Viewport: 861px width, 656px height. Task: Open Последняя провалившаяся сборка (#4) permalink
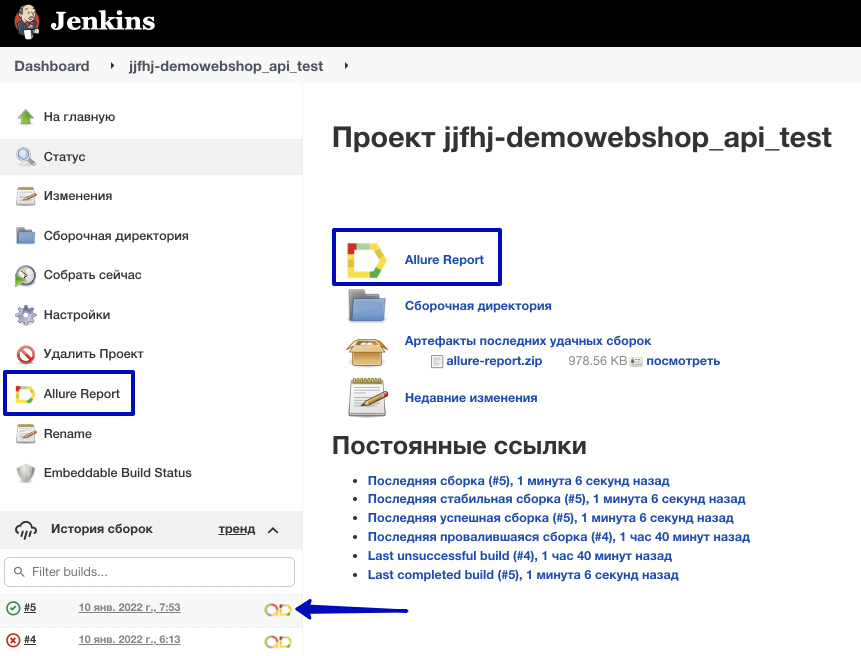click(x=558, y=537)
